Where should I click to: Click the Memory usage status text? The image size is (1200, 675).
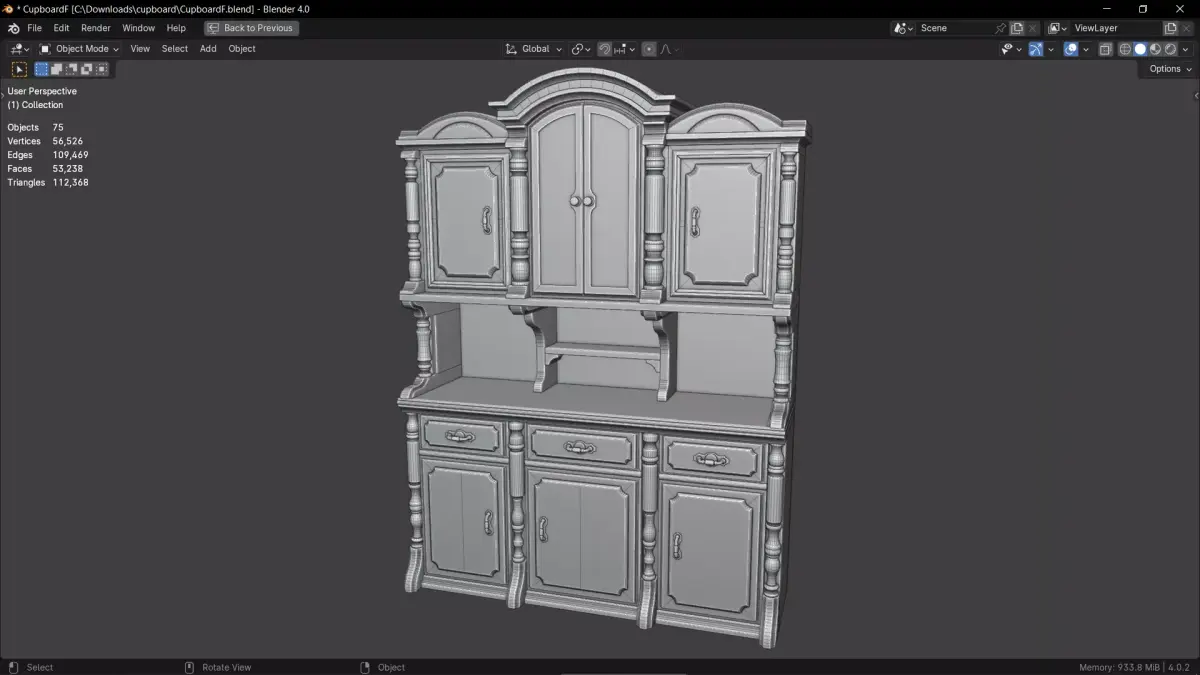pyautogui.click(x=1119, y=667)
